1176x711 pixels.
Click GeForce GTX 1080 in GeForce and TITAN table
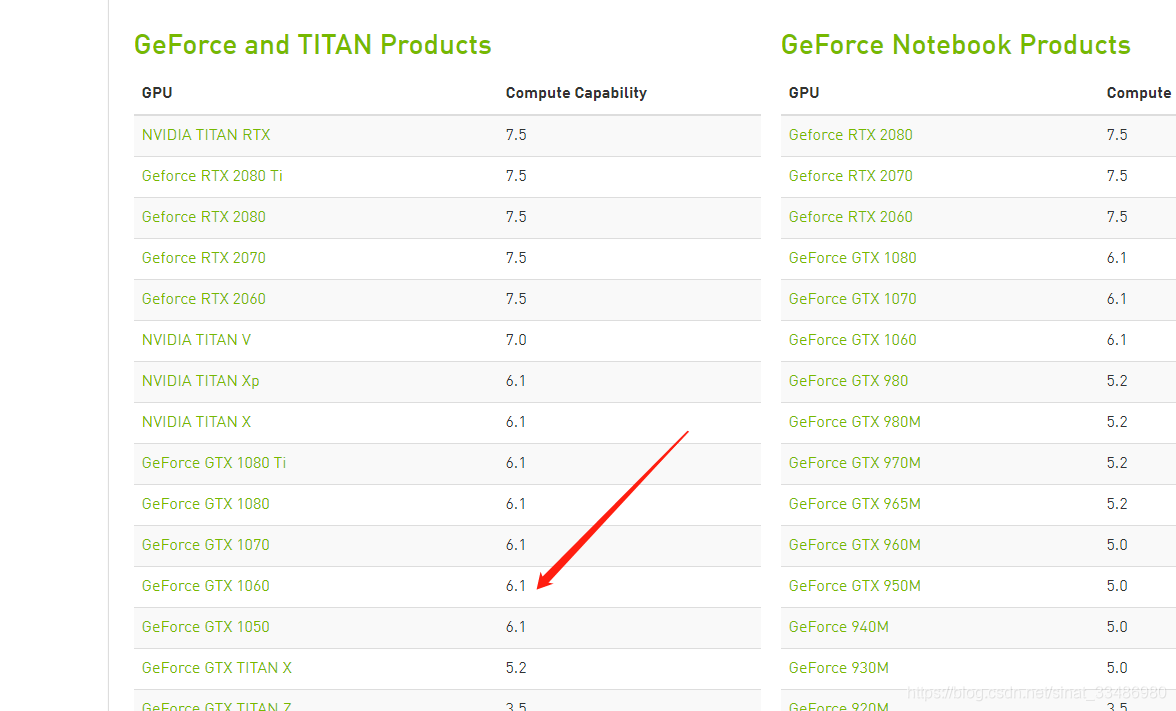click(x=206, y=504)
